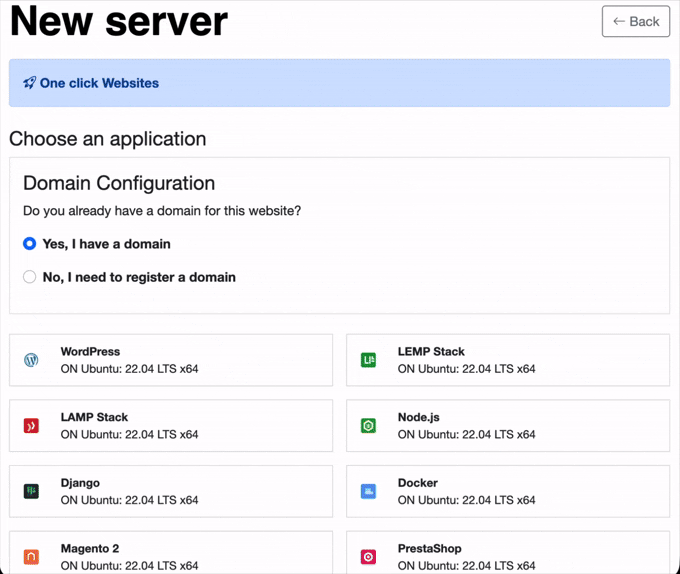Screen dimensions: 680x574
Task: Go back using the Back button
Action: pyautogui.click(x=636, y=21)
